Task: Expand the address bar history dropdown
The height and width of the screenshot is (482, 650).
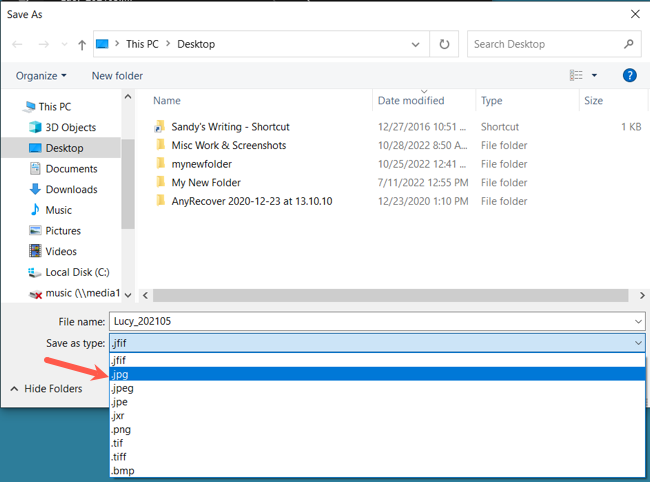Action: point(415,44)
